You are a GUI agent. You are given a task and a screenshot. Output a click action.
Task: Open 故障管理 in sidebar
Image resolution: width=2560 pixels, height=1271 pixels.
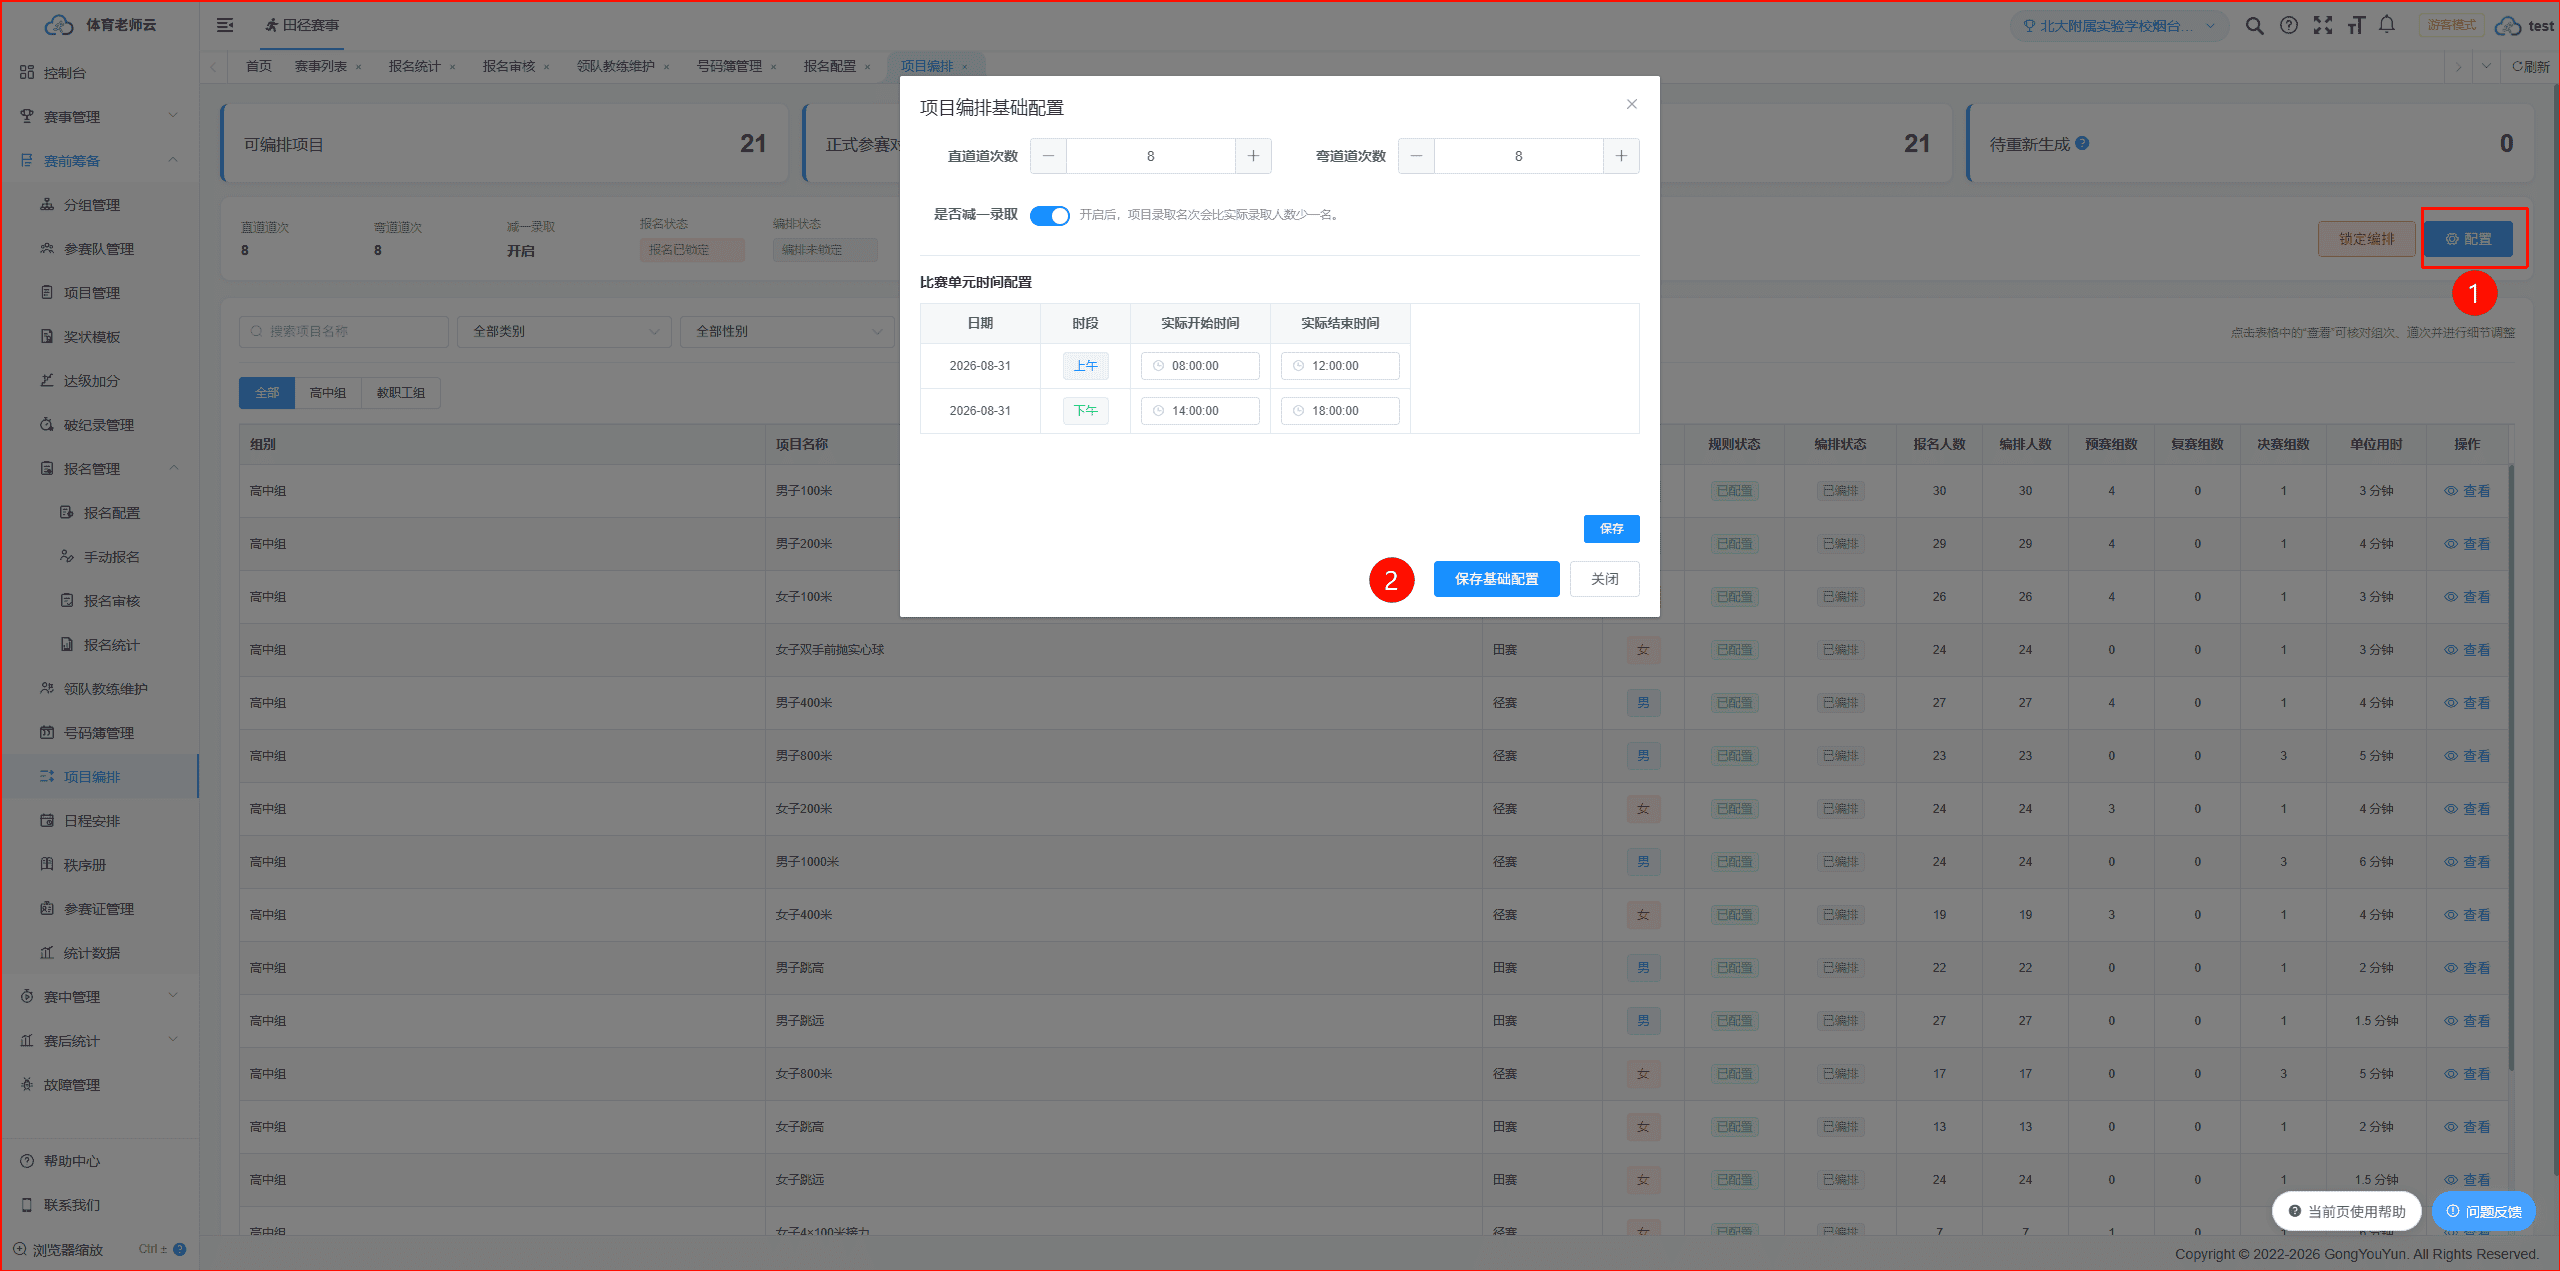(100, 1085)
